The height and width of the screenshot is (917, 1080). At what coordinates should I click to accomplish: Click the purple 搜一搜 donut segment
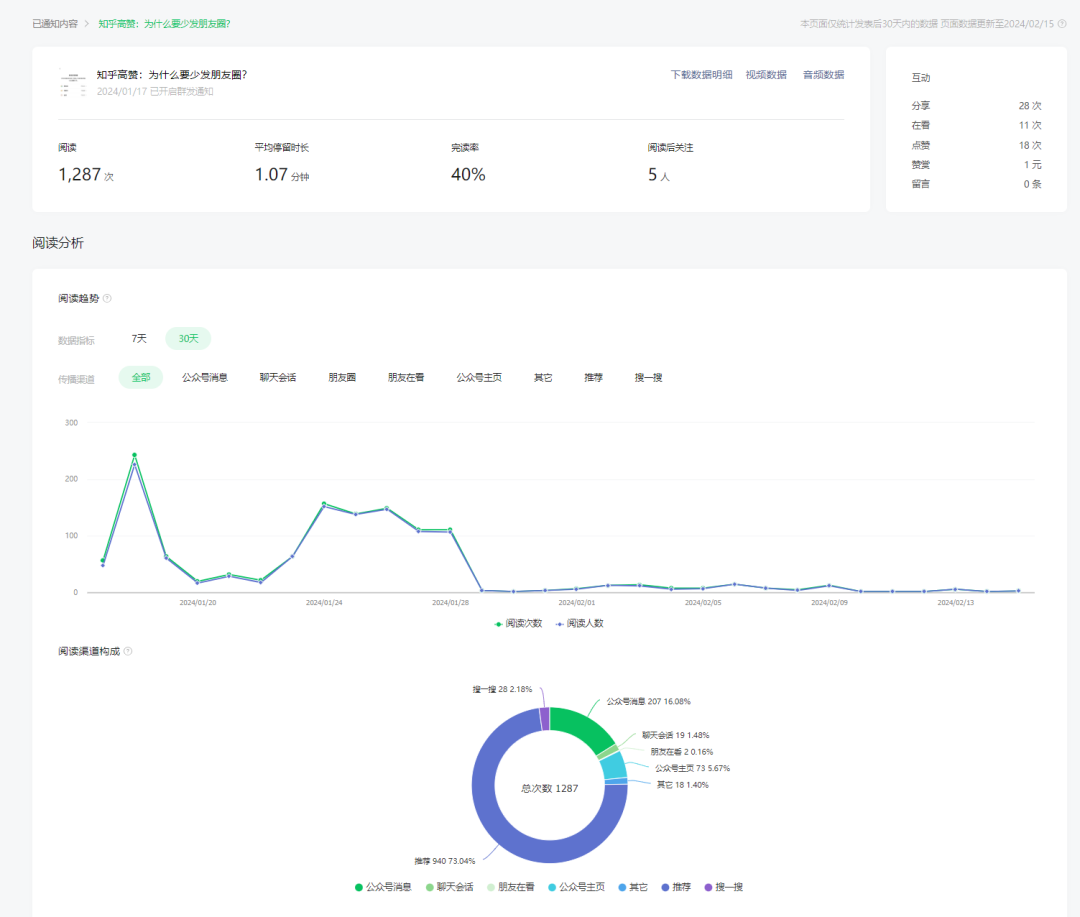[x=545, y=719]
